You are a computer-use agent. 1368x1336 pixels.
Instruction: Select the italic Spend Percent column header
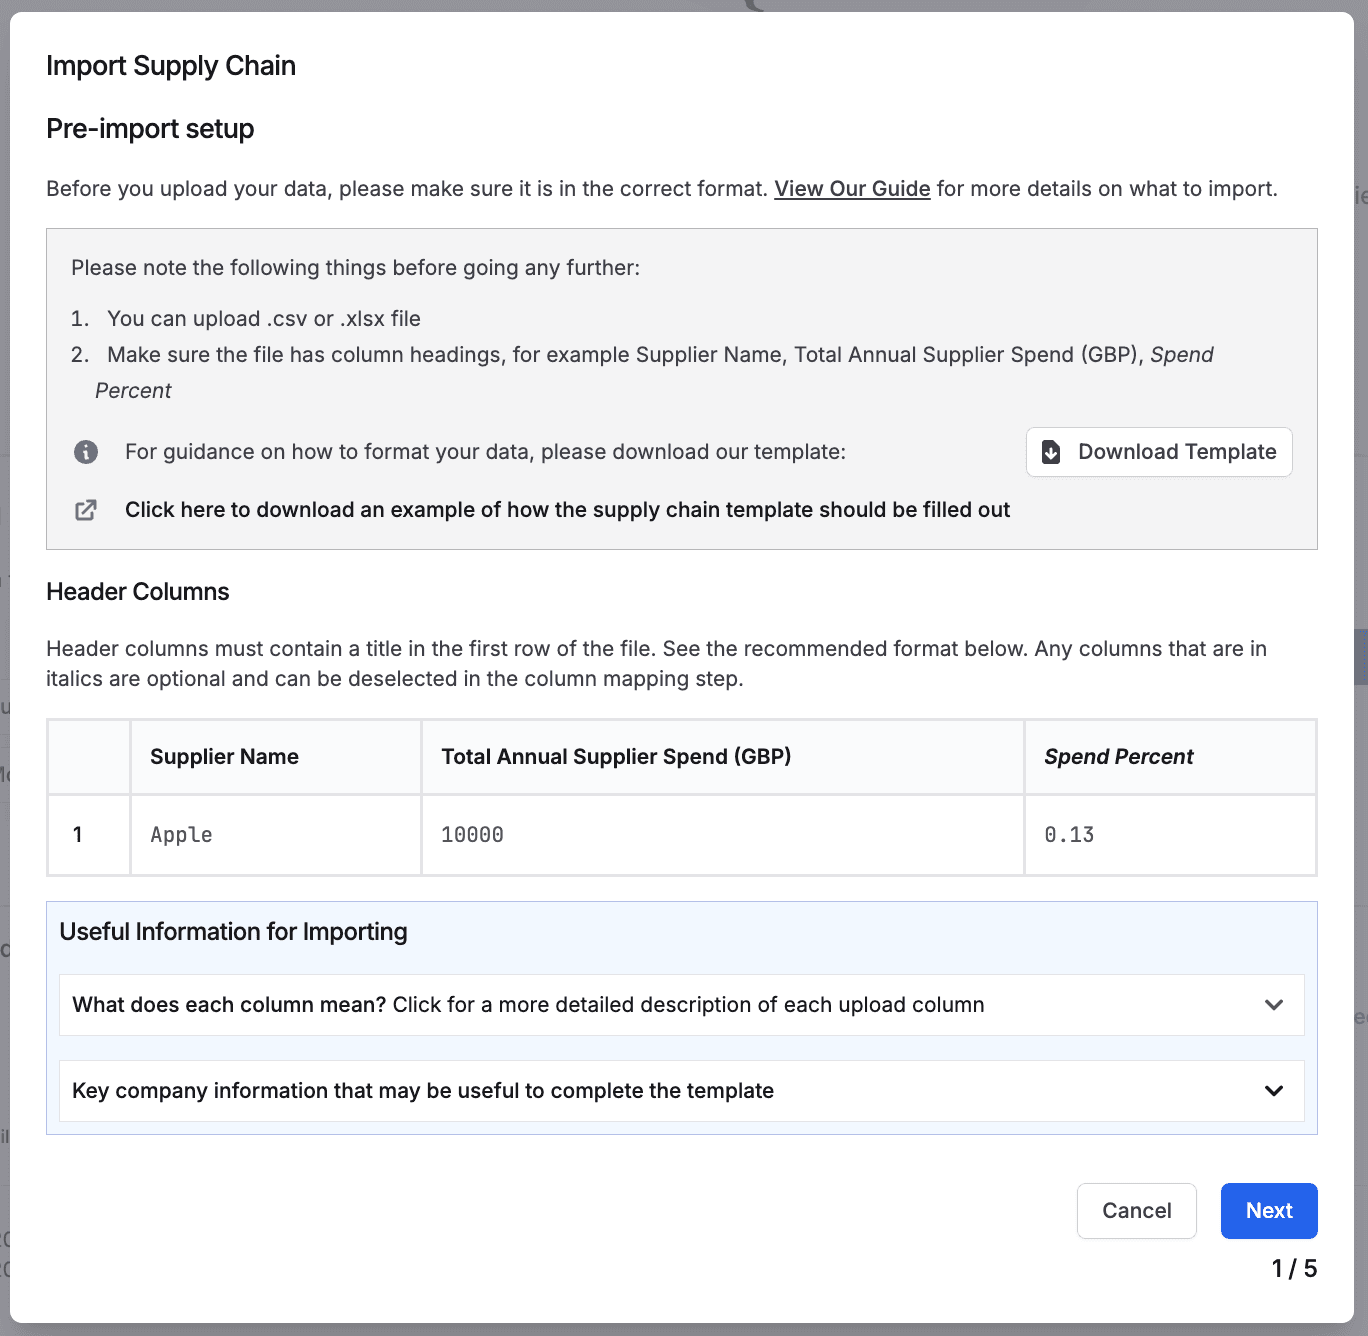click(x=1118, y=757)
